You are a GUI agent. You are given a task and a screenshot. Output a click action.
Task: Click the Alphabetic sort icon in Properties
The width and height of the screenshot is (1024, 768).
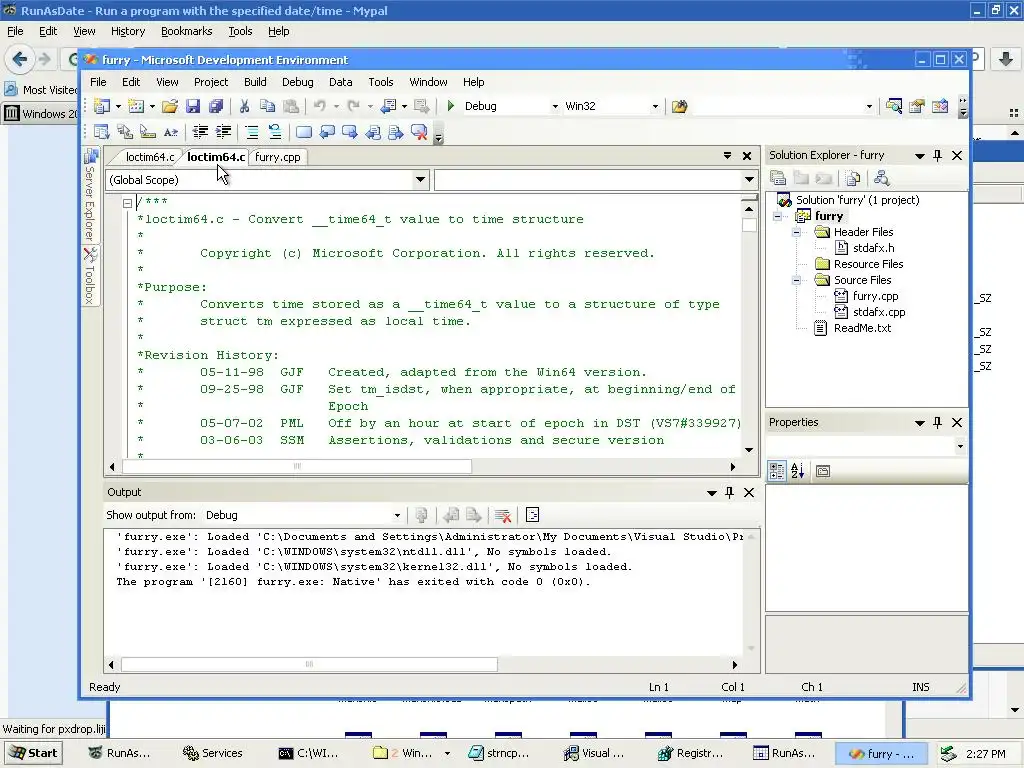click(x=798, y=471)
